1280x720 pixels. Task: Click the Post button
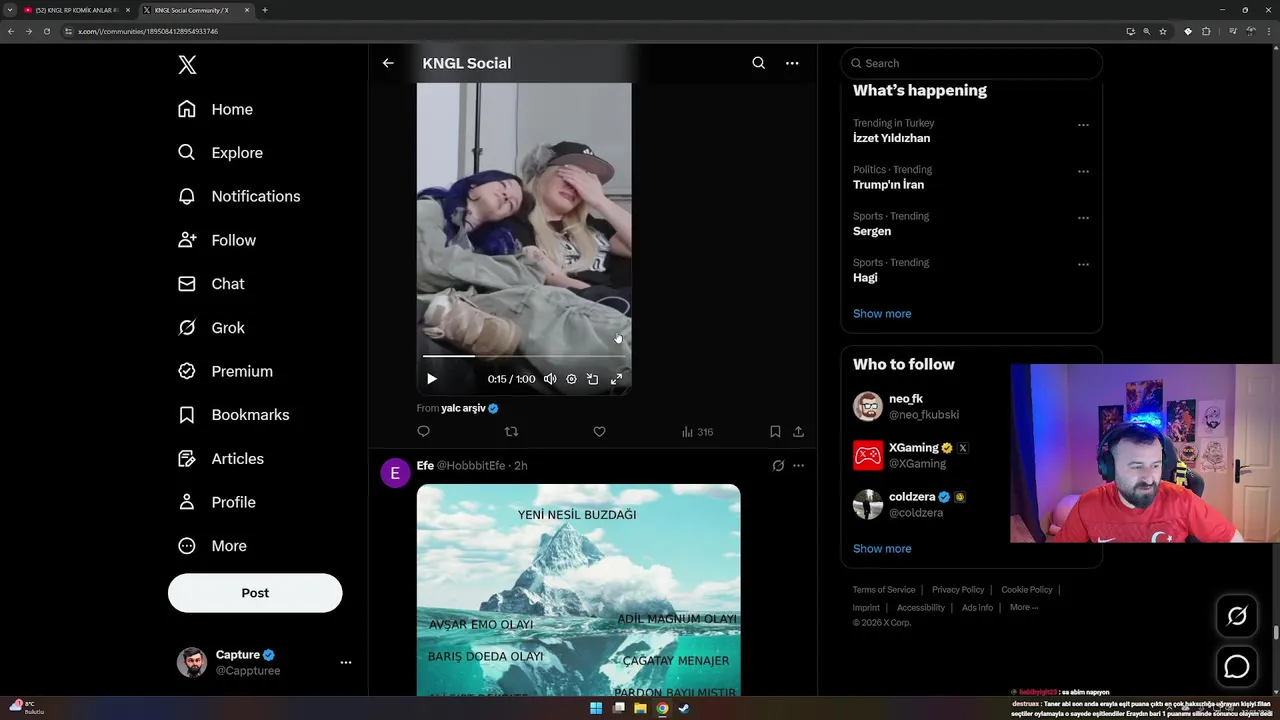point(255,593)
